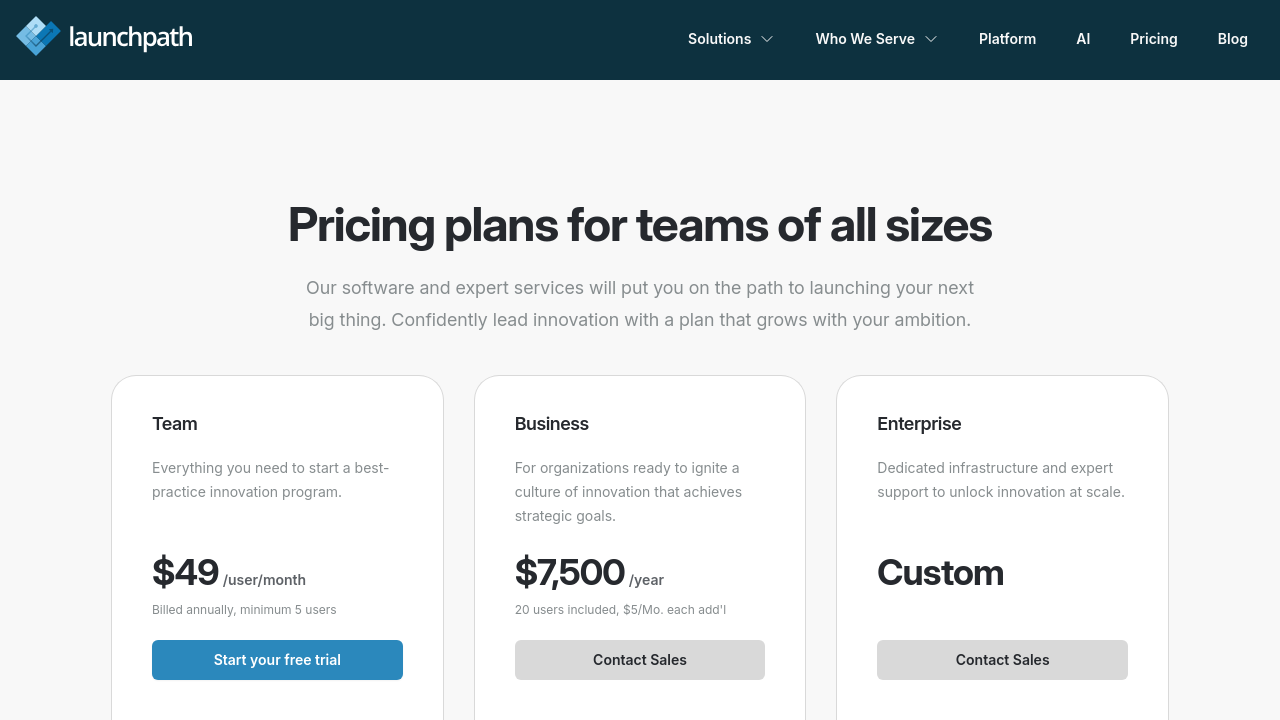Click the $7,500 per year price
This screenshot has height=720, width=1280.
[570, 573]
